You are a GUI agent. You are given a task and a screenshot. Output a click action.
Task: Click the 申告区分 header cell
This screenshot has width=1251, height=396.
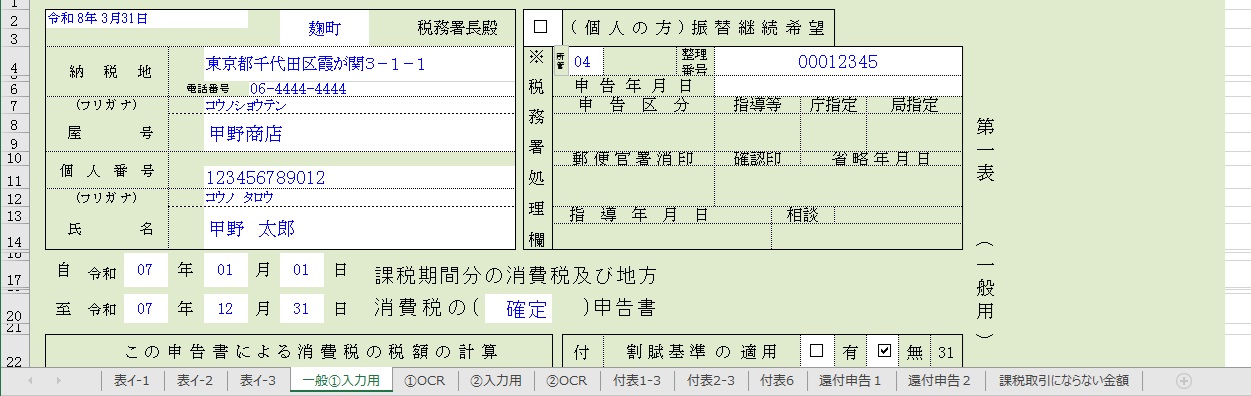[x=634, y=104]
